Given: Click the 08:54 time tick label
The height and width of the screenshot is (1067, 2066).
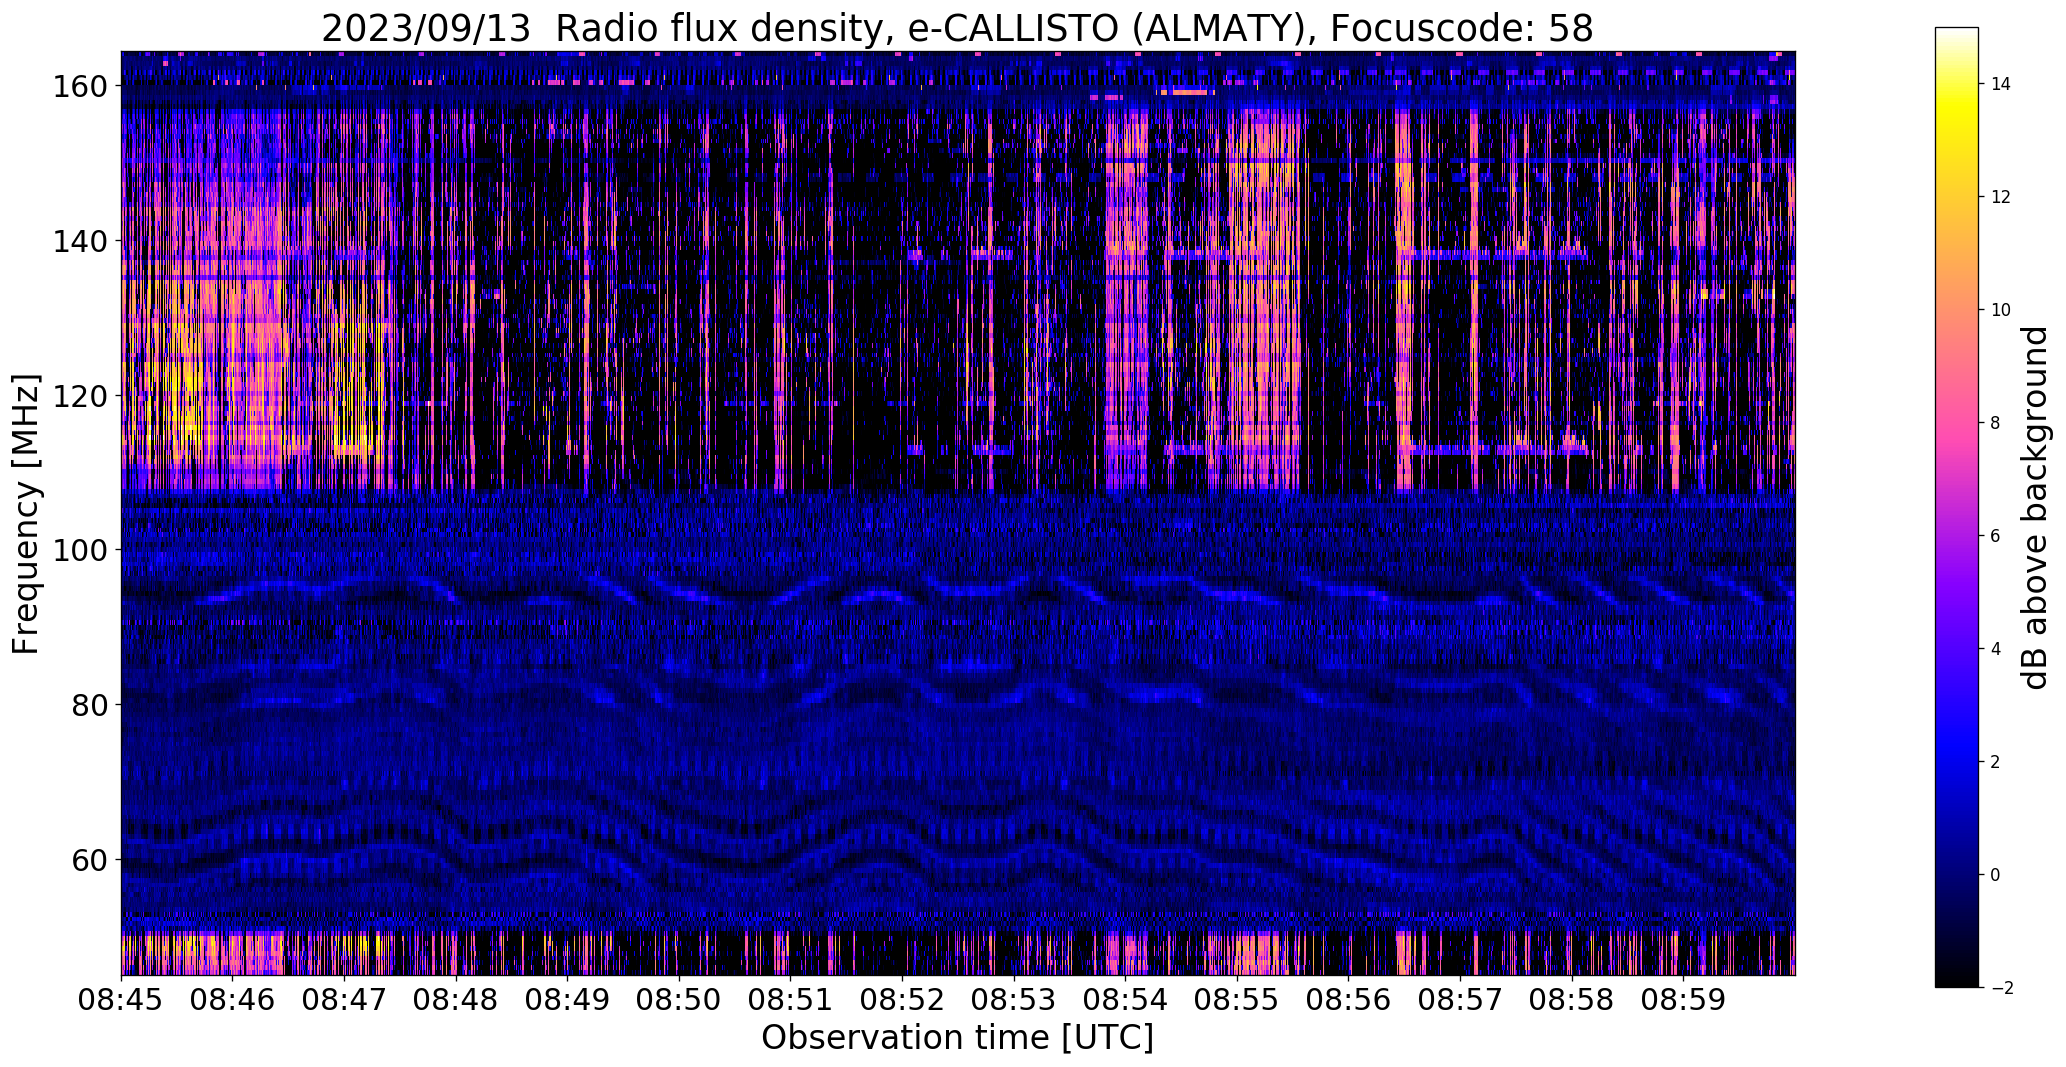Looking at the screenshot, I should (x=1126, y=999).
